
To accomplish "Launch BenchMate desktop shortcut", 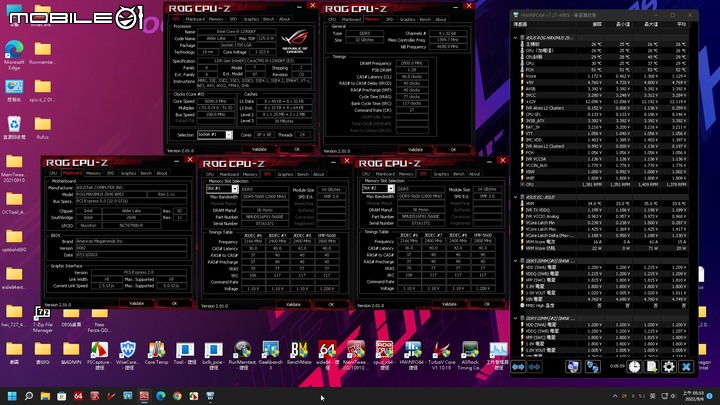I will pyautogui.click(x=299, y=354).
